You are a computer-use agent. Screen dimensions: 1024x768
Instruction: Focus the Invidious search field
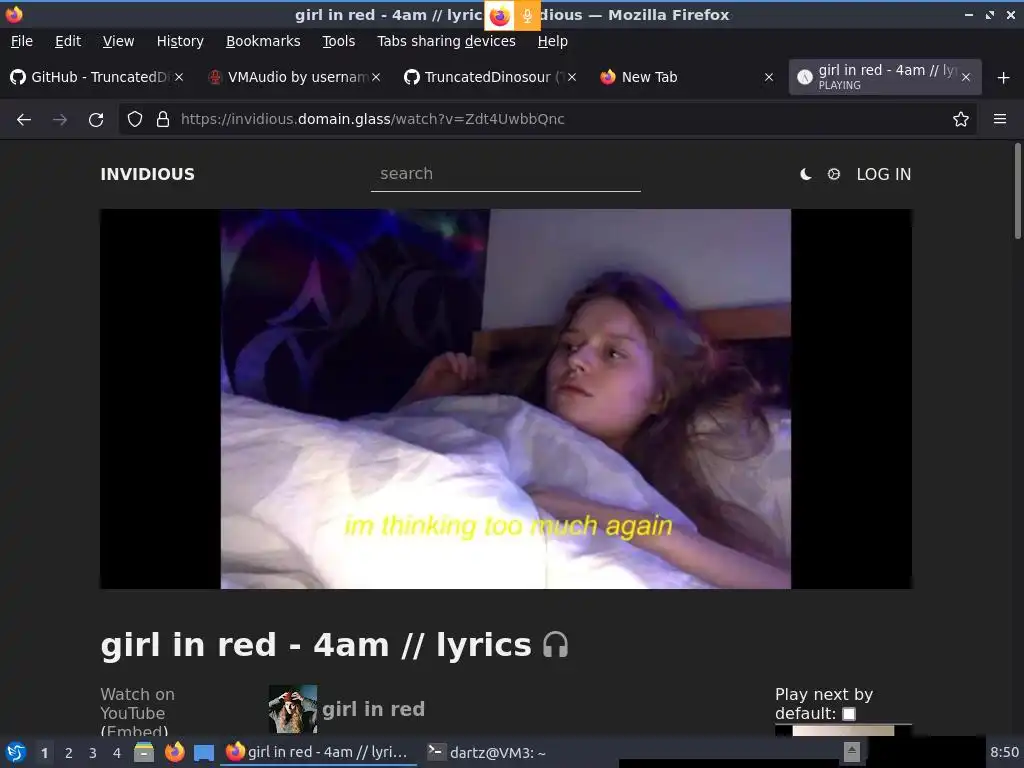click(505, 174)
